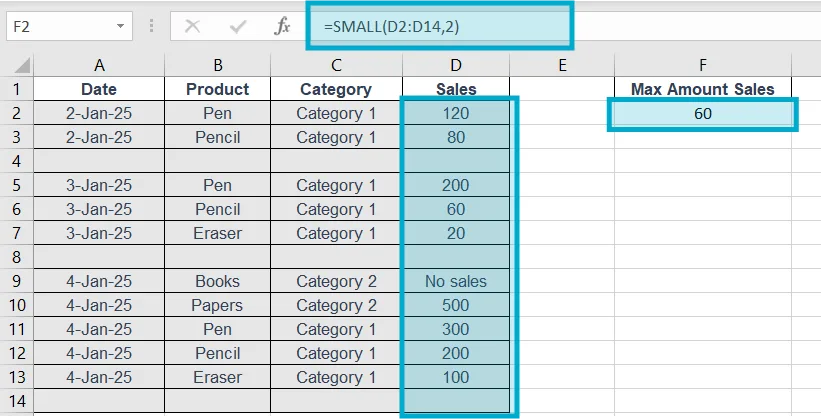Select the Sales header cell
This screenshot has height=420, width=821.
[x=456, y=90]
